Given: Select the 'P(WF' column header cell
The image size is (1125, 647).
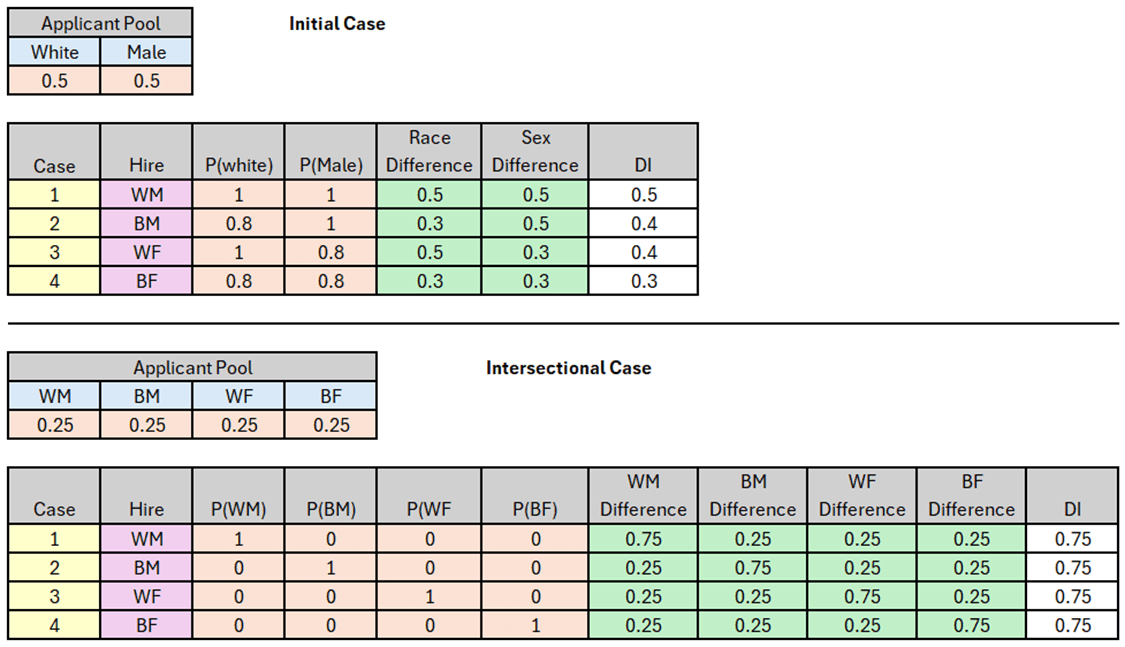Looking at the screenshot, I should (429, 509).
